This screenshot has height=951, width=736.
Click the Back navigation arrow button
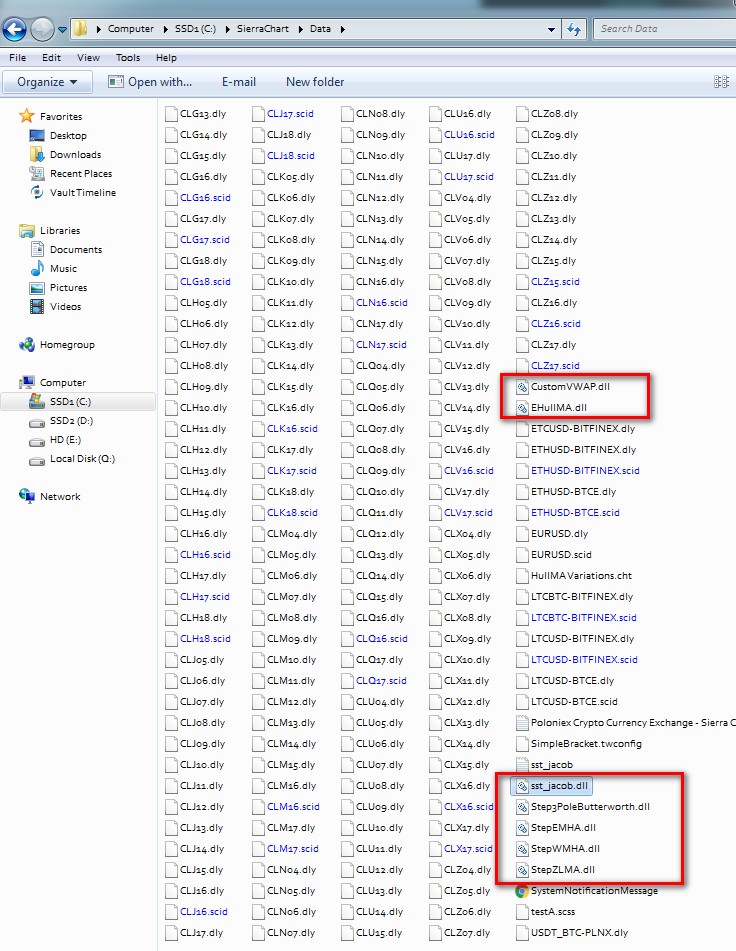tap(15, 29)
